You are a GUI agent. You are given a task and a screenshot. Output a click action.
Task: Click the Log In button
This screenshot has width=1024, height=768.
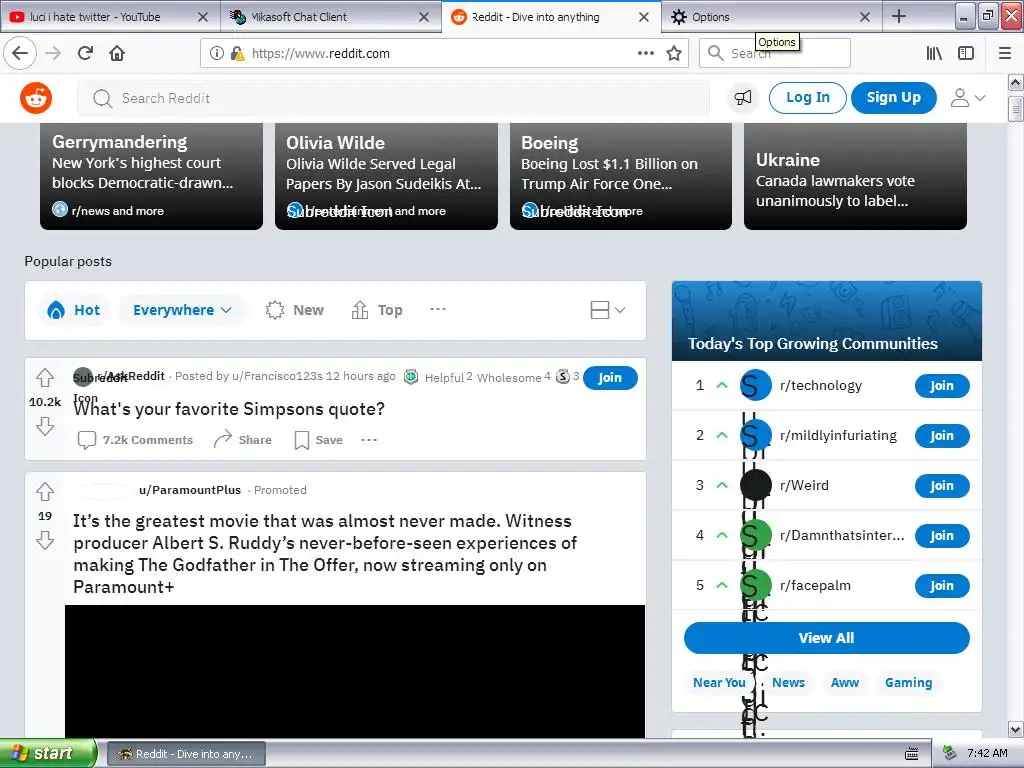click(808, 98)
